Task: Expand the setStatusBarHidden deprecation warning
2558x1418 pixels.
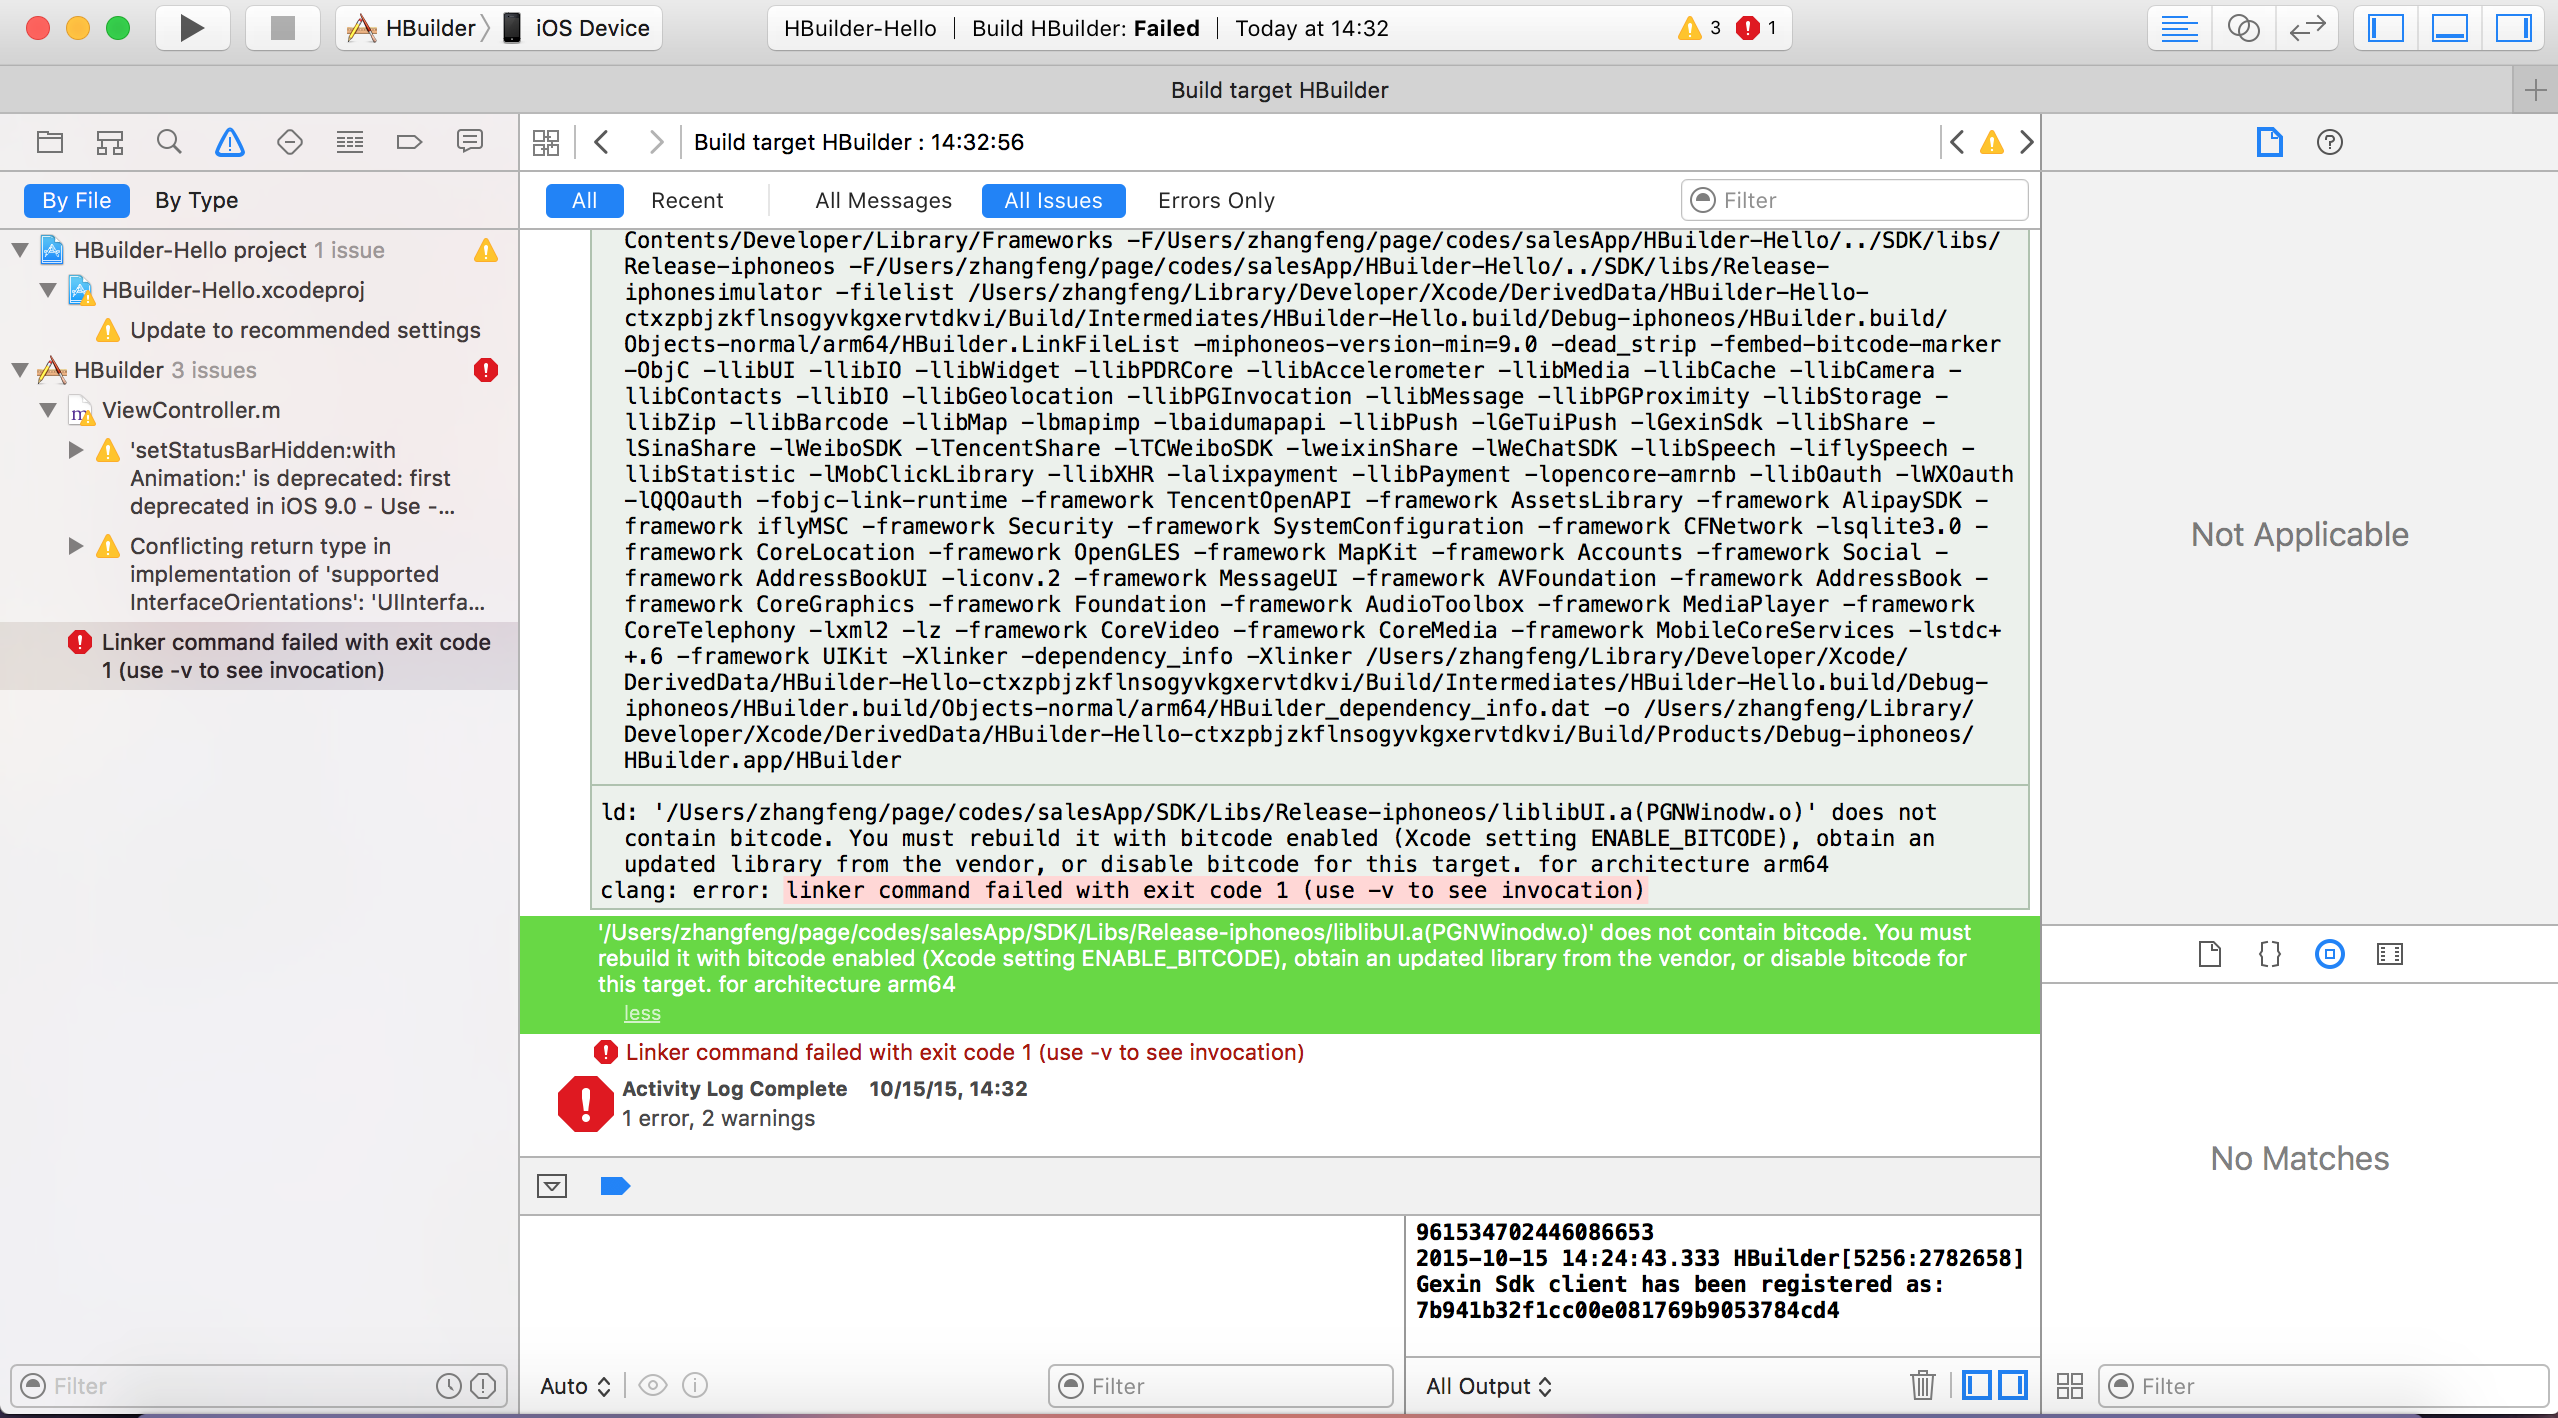Action: point(76,450)
